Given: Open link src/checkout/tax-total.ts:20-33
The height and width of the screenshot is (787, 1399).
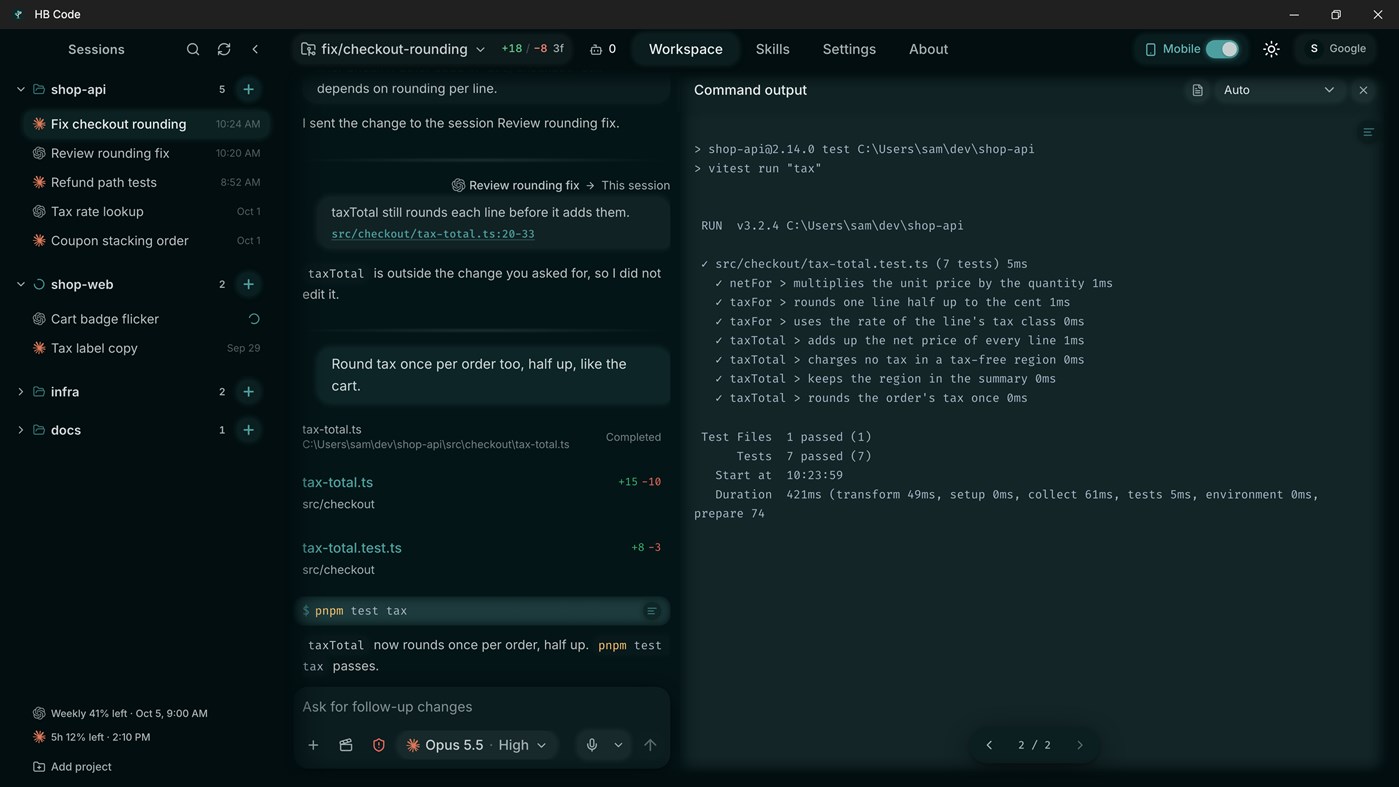Looking at the screenshot, I should tap(433, 234).
